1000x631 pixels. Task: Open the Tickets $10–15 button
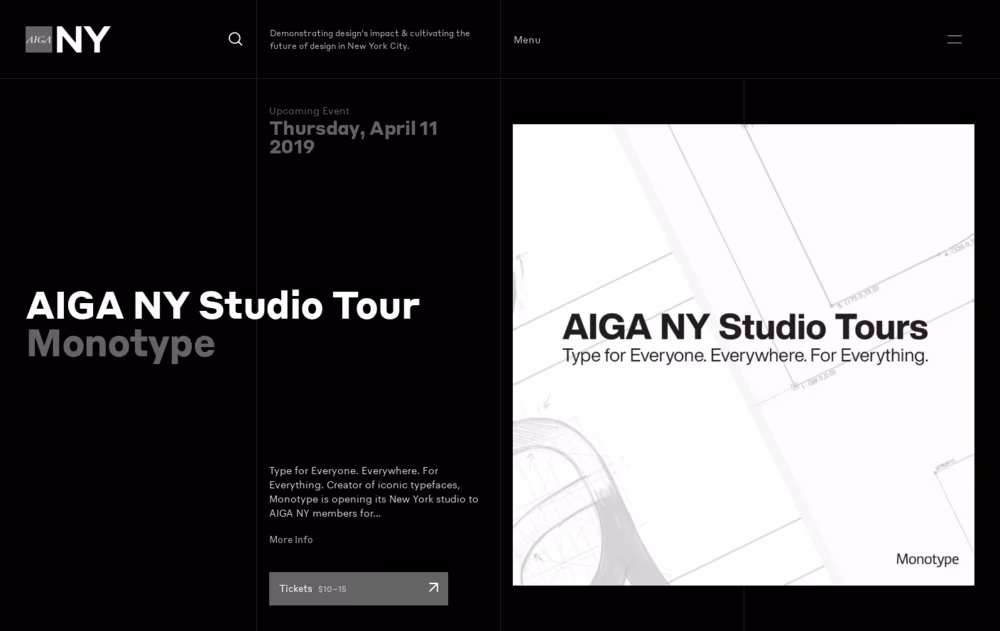358,588
